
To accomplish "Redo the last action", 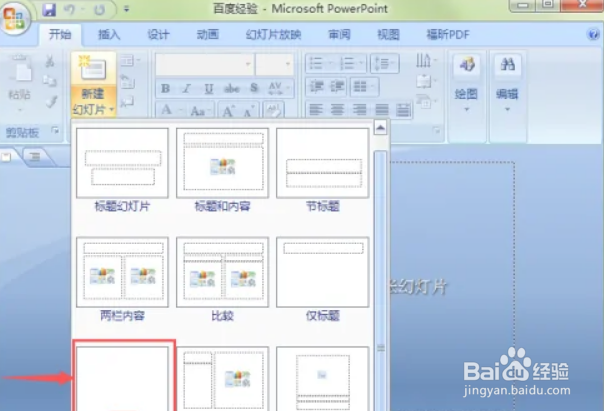I will 99,10.
